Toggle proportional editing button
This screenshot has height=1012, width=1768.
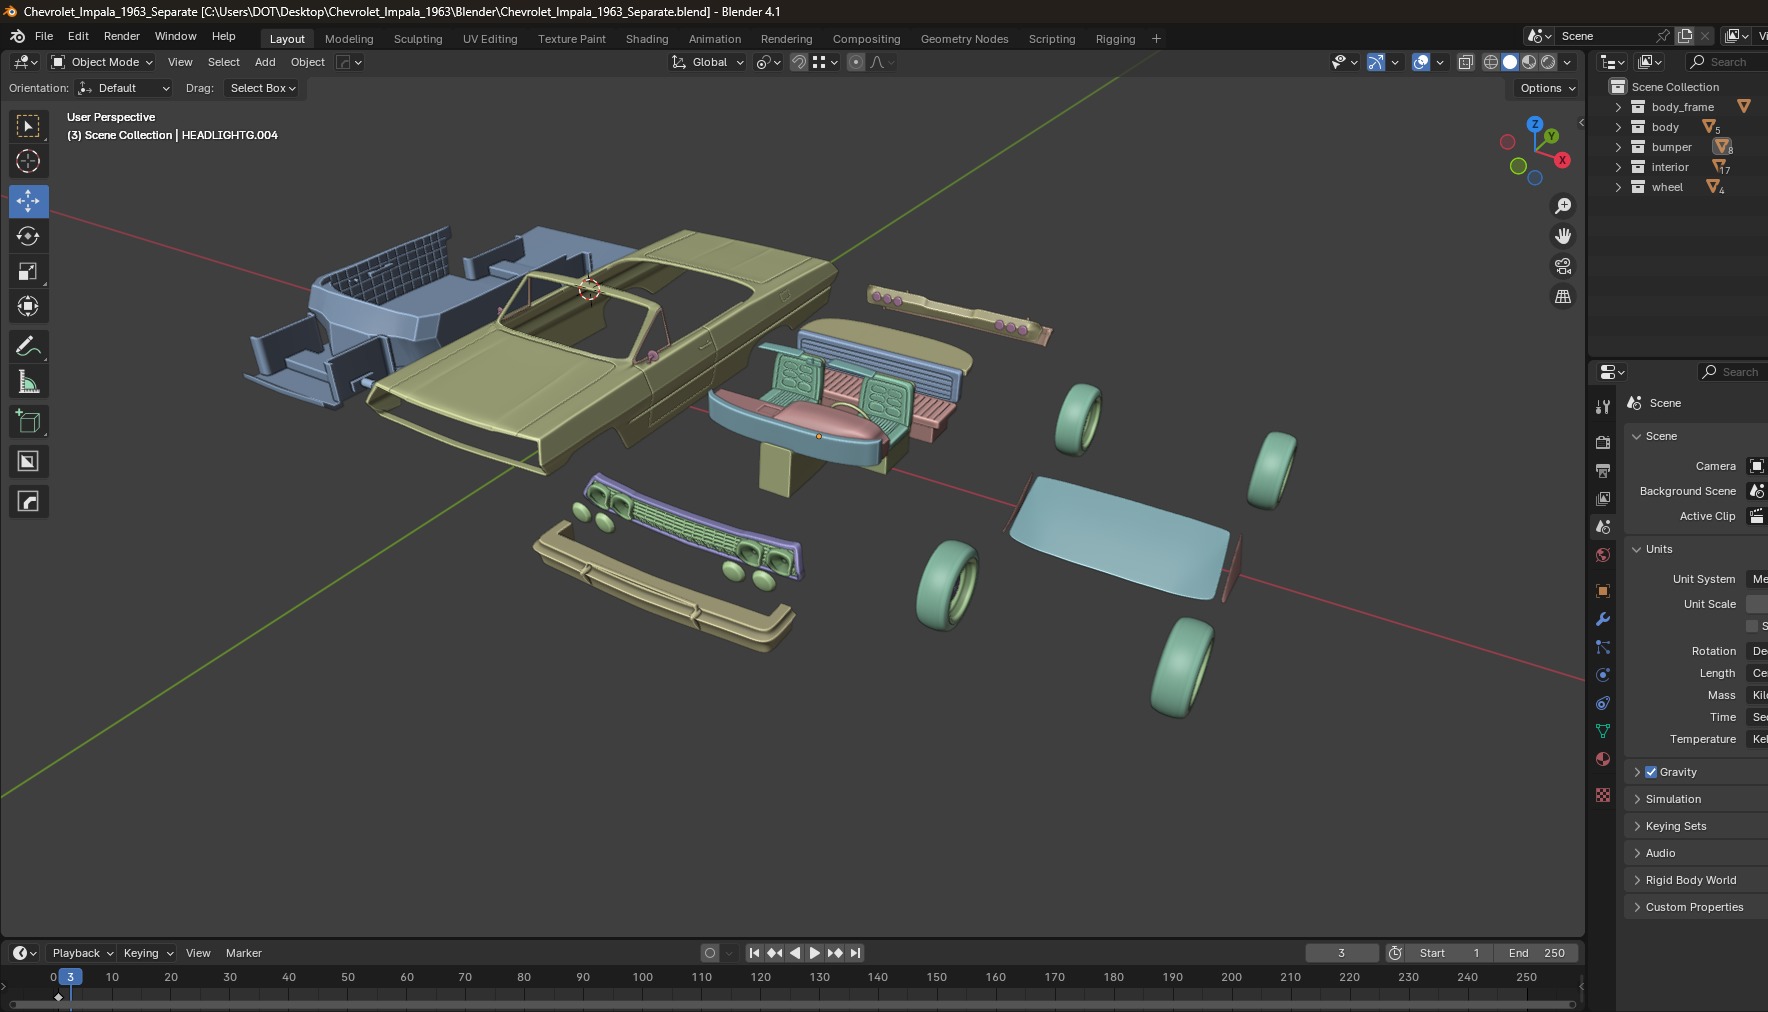tap(856, 62)
